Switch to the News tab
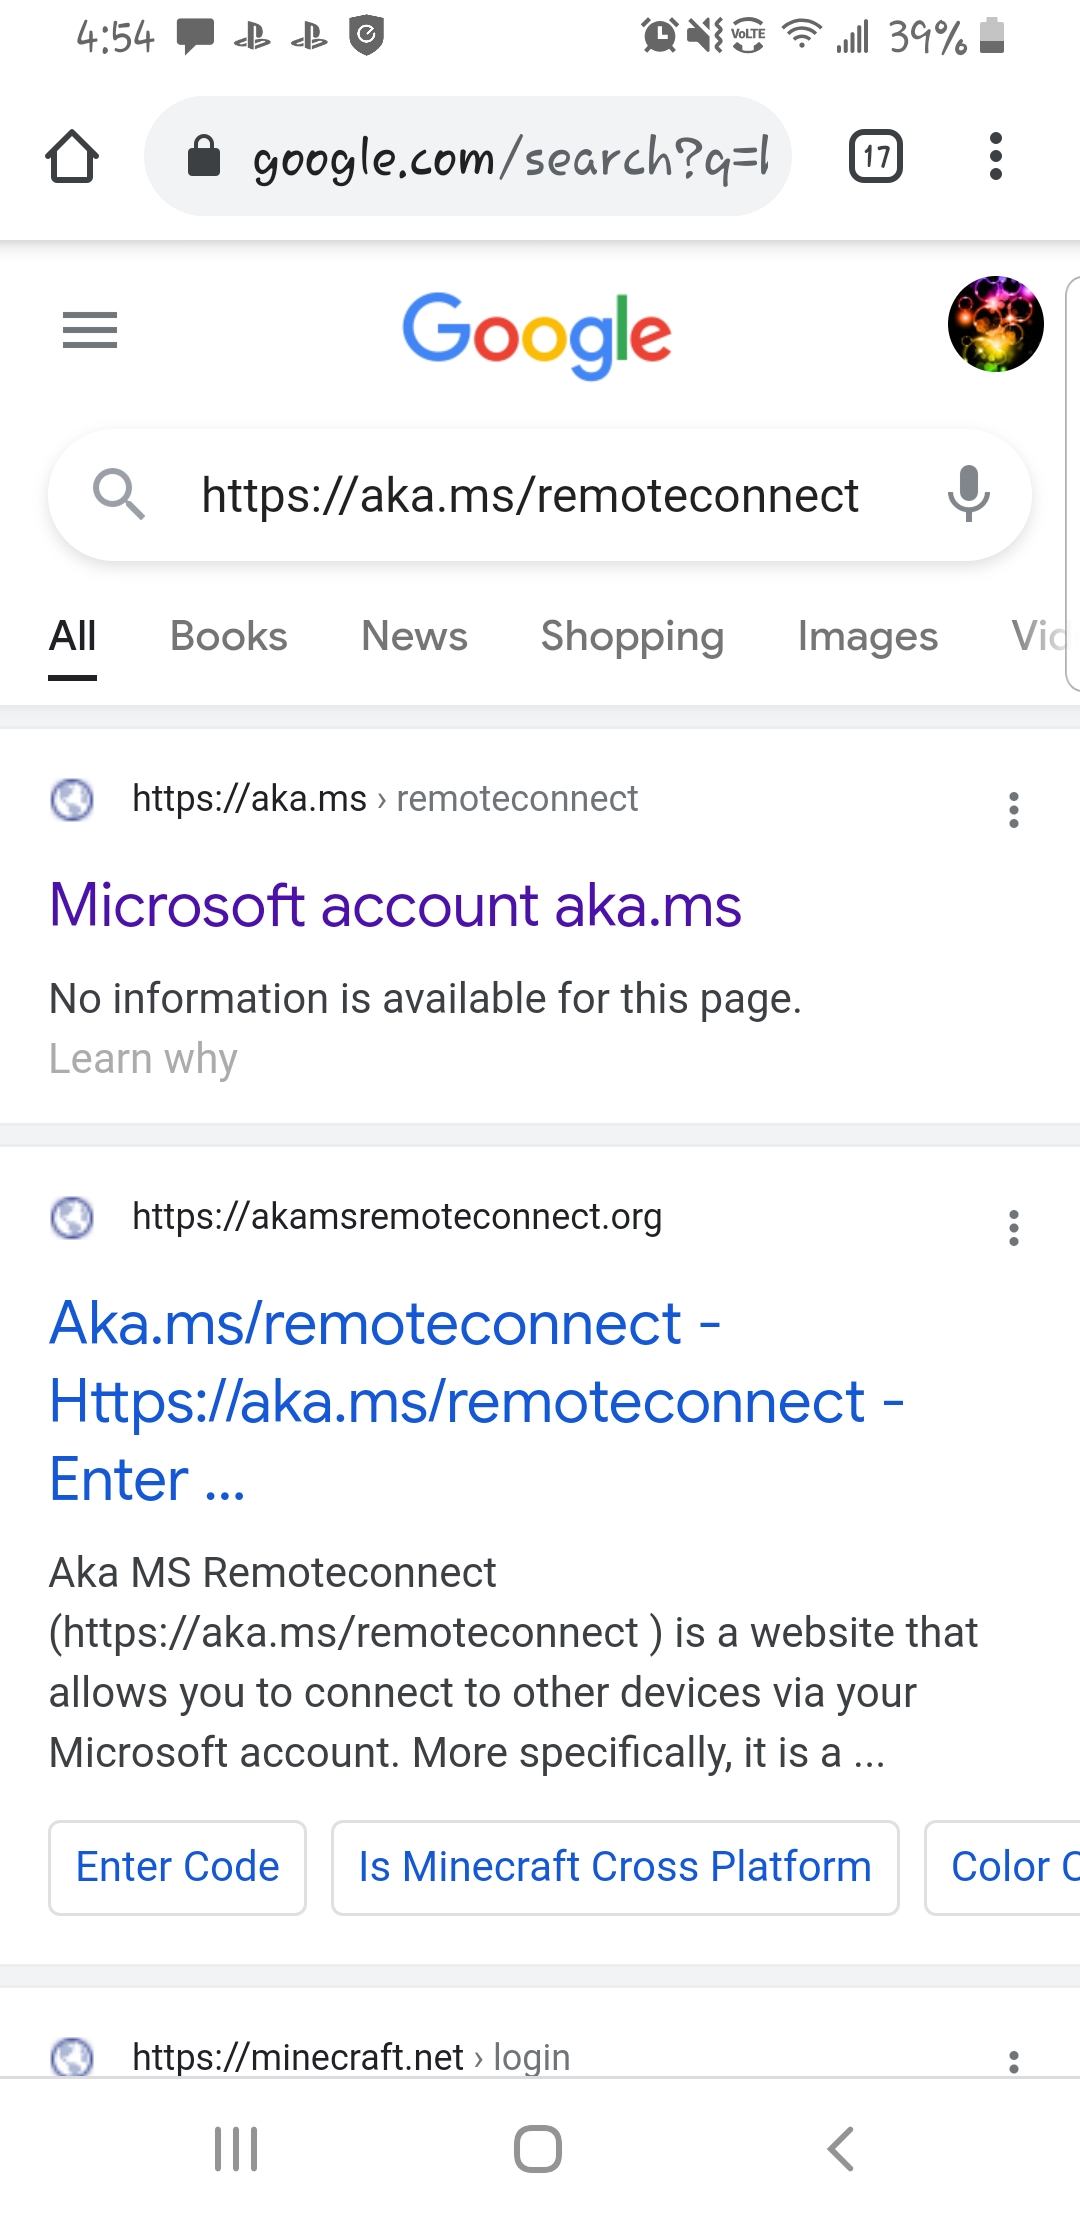The height and width of the screenshot is (2220, 1080). 414,636
